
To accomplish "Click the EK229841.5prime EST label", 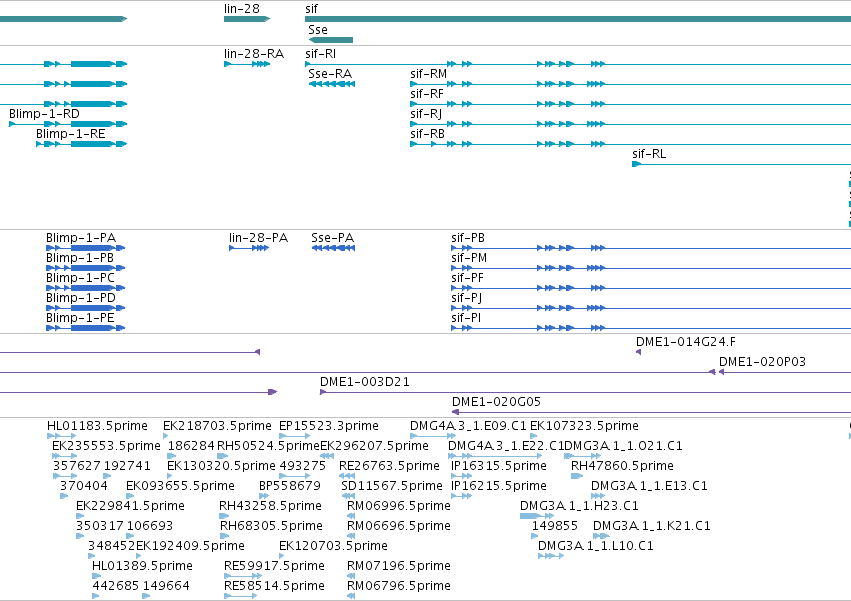I will (130, 505).
